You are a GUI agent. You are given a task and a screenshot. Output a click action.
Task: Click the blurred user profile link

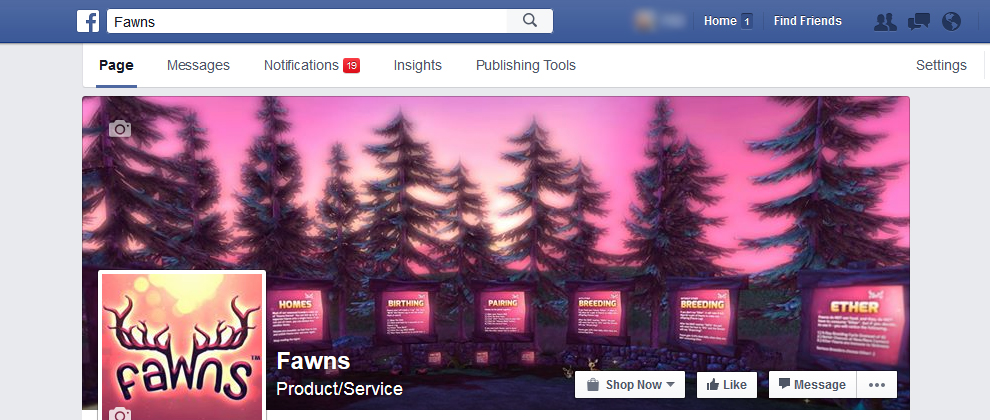(660, 21)
